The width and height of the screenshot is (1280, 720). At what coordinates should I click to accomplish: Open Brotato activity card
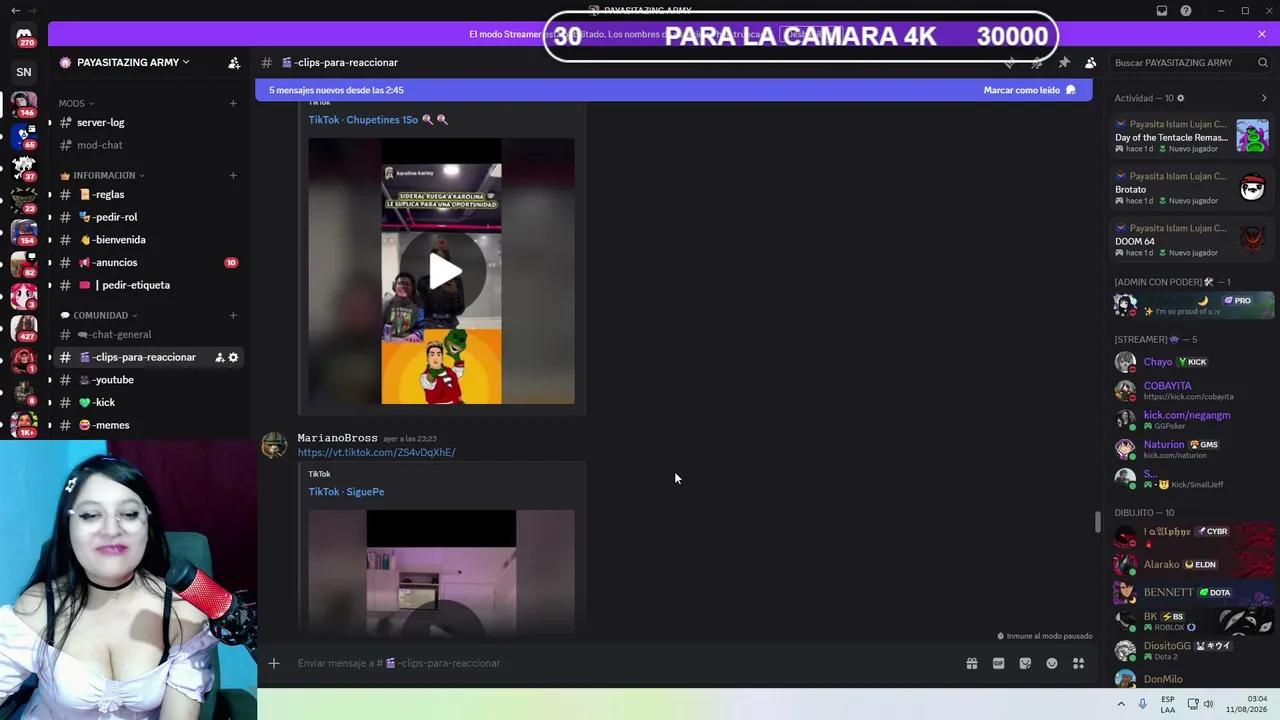pyautogui.click(x=1192, y=188)
